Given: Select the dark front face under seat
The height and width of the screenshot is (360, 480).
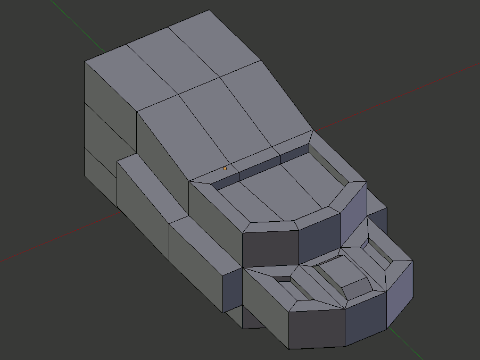Looking at the screenshot, I should (270, 246).
